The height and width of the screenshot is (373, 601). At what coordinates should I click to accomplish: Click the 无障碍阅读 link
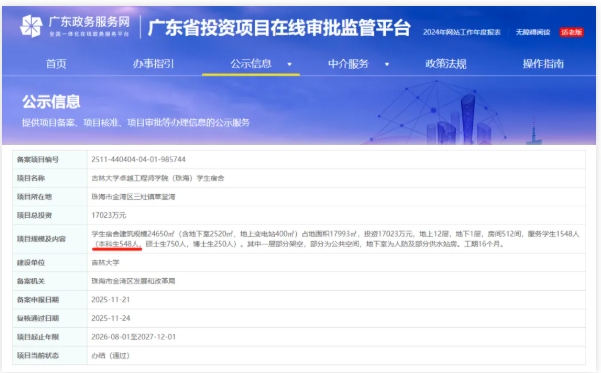click(533, 32)
